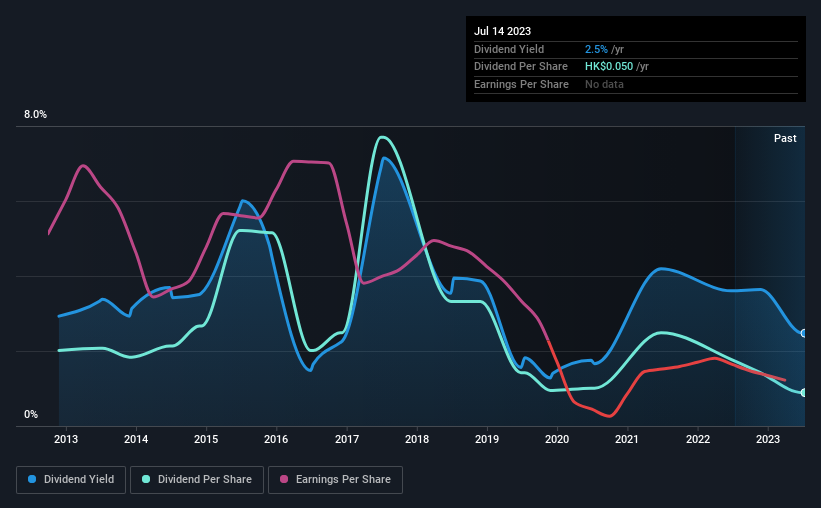Select the blue Dividend Yield endpoint marker

click(x=804, y=333)
